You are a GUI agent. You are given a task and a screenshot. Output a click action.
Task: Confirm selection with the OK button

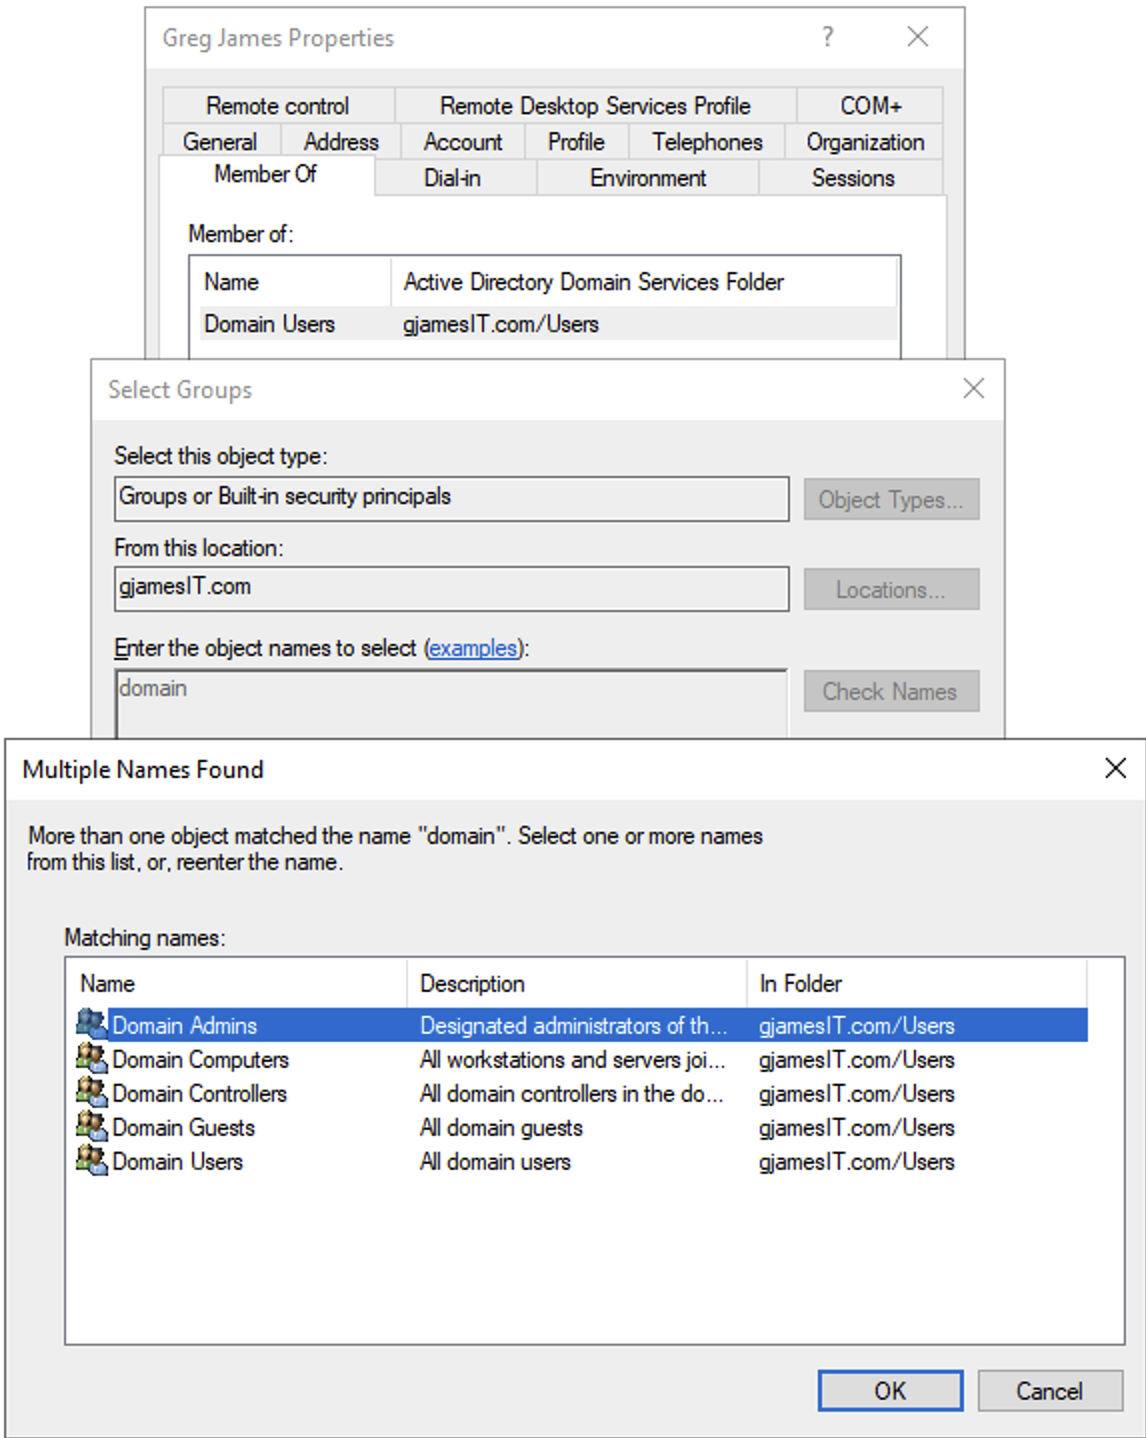tap(888, 1390)
